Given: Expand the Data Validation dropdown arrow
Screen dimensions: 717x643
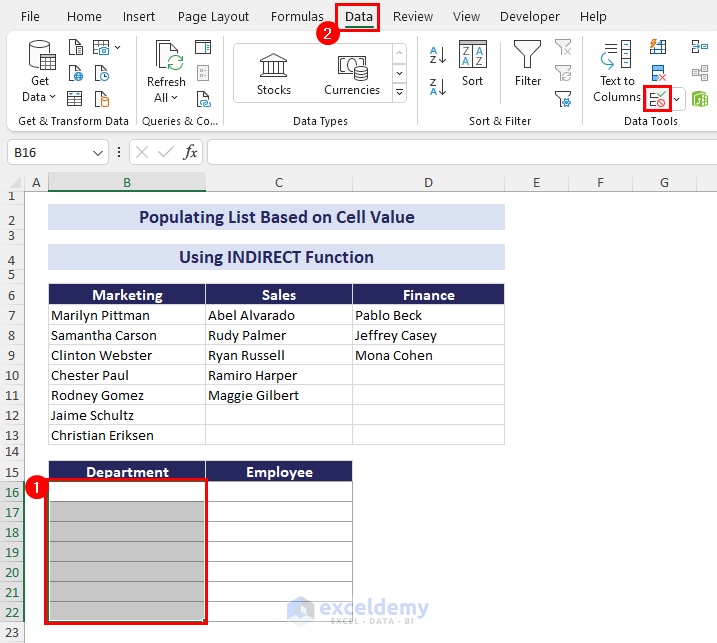Looking at the screenshot, I should 677,99.
